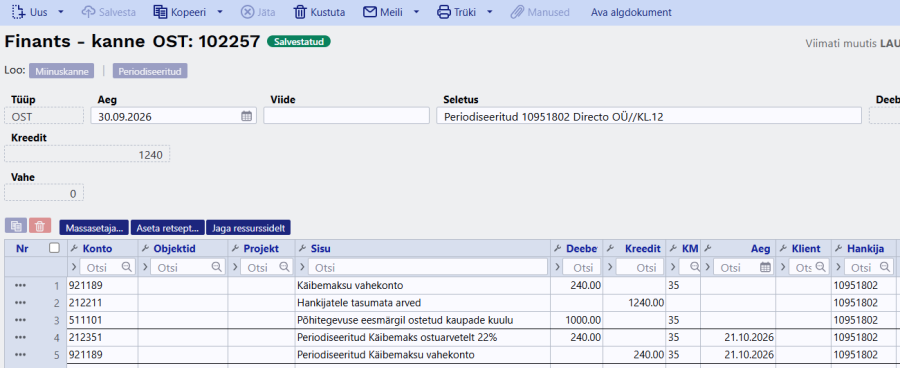The image size is (900, 368).
Task: Open row 1 three-dot menu
Action: coord(21,285)
